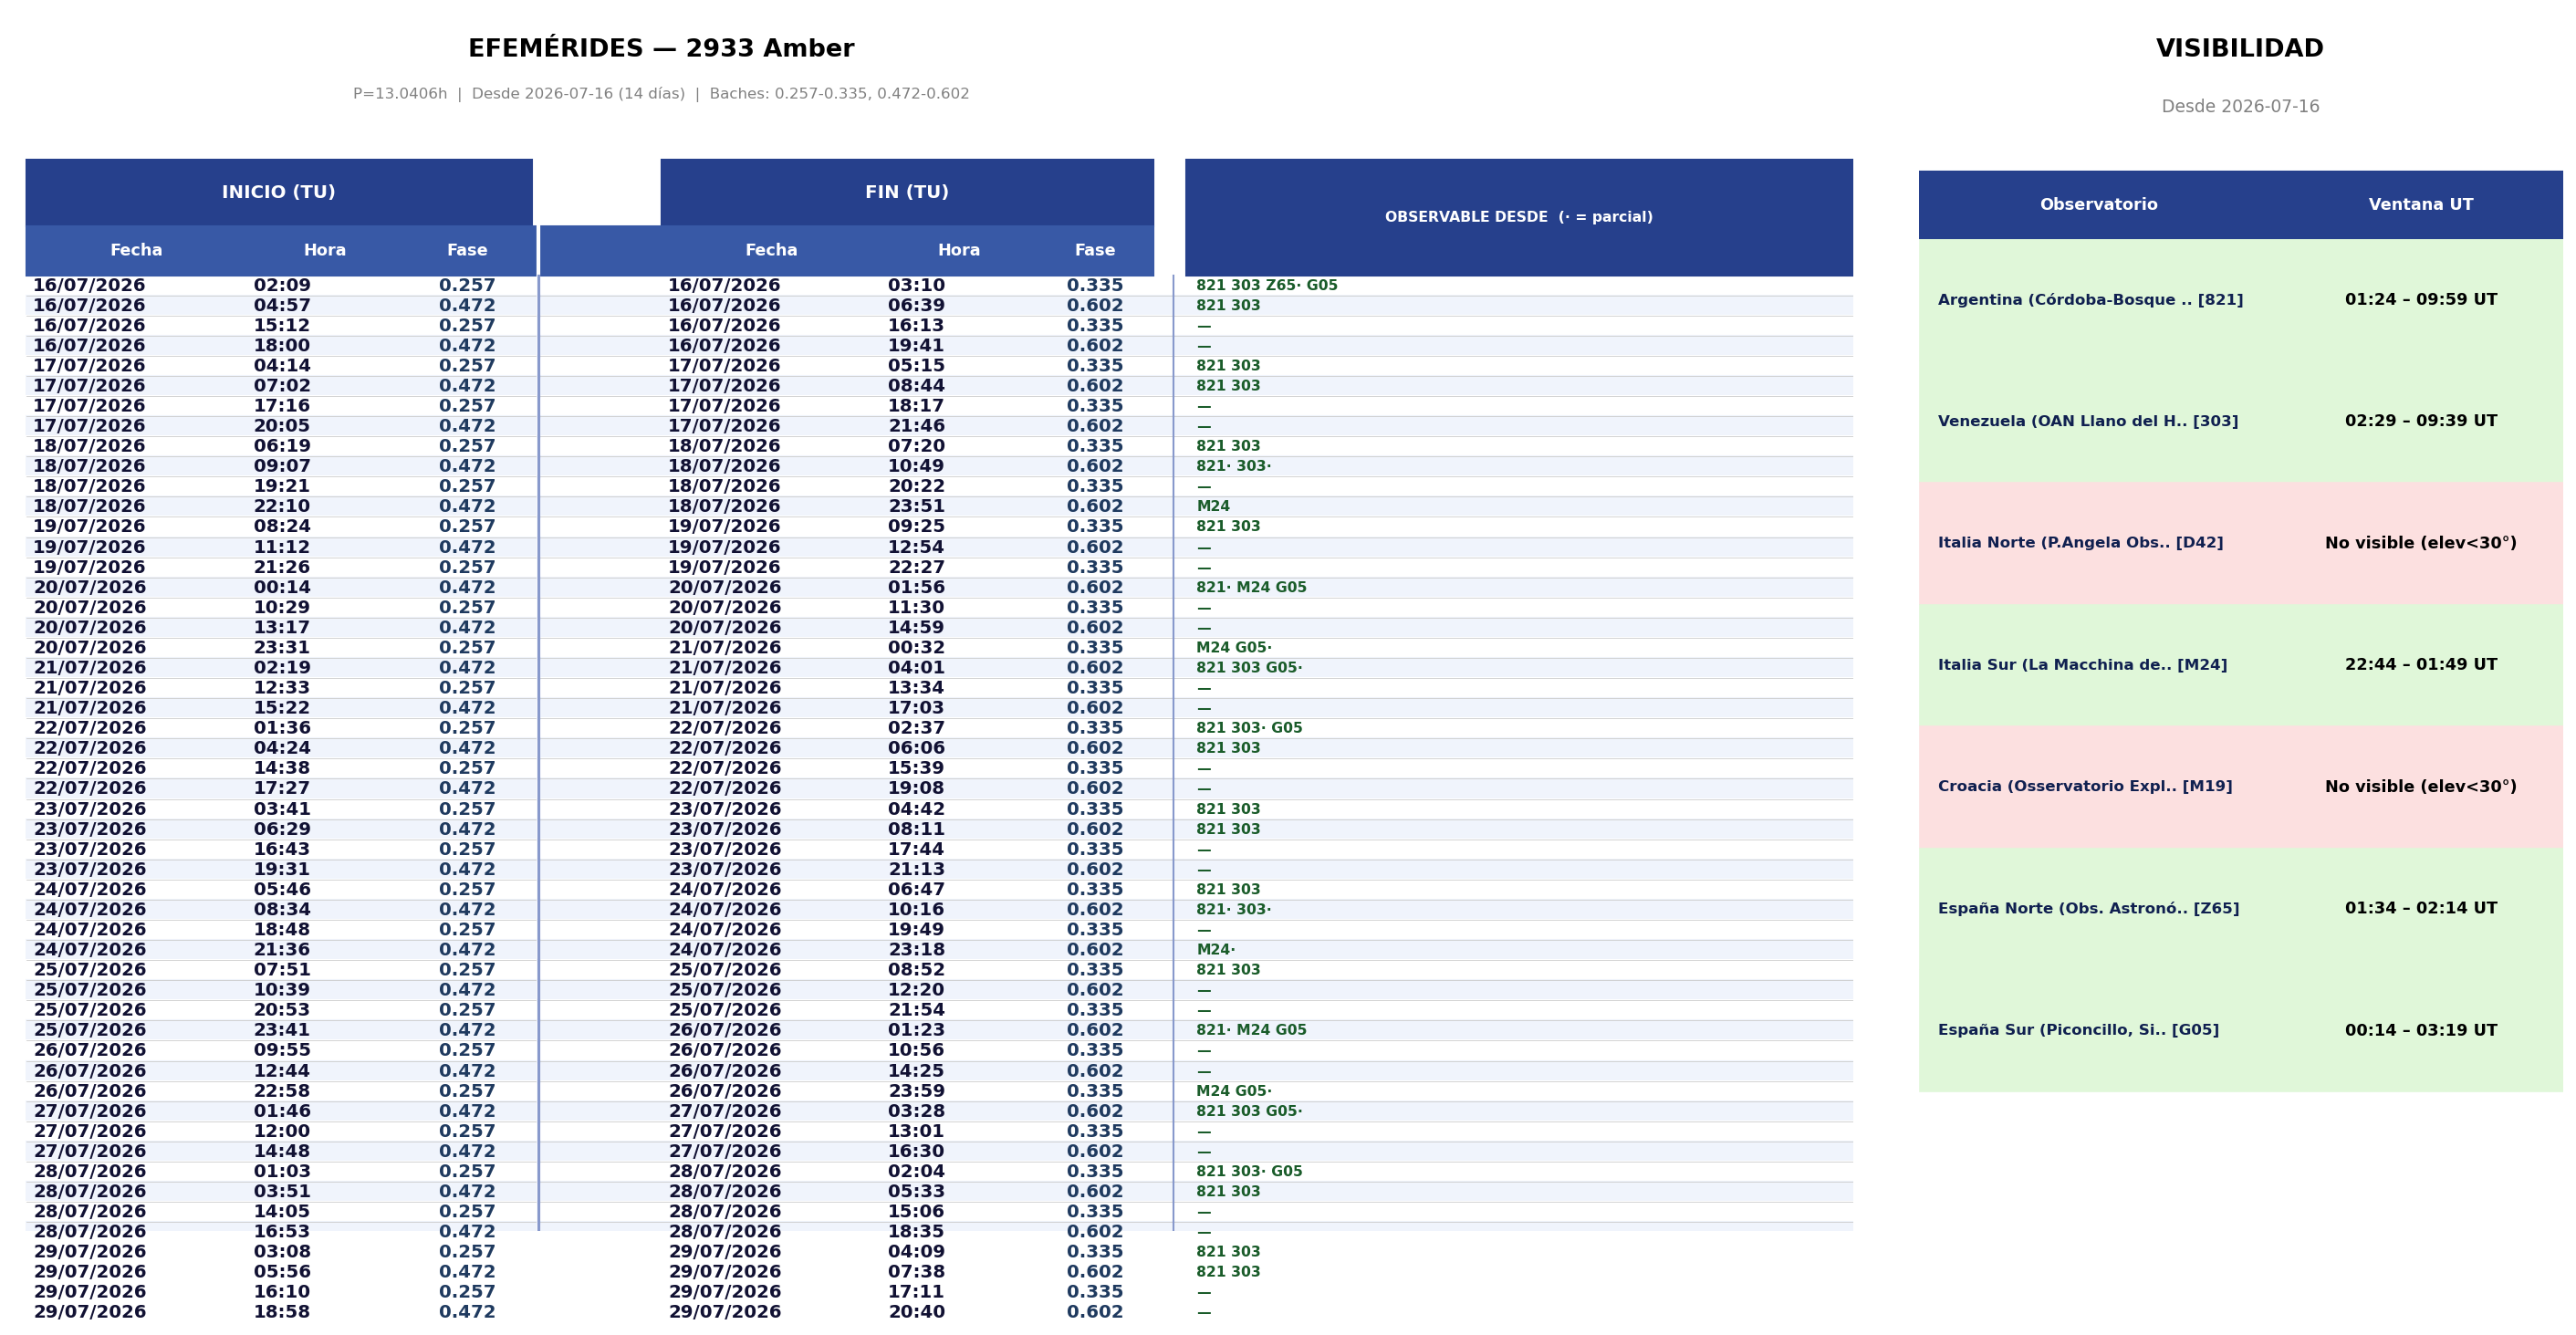Click the end time '08:44' on 17/07/2026

916,386
